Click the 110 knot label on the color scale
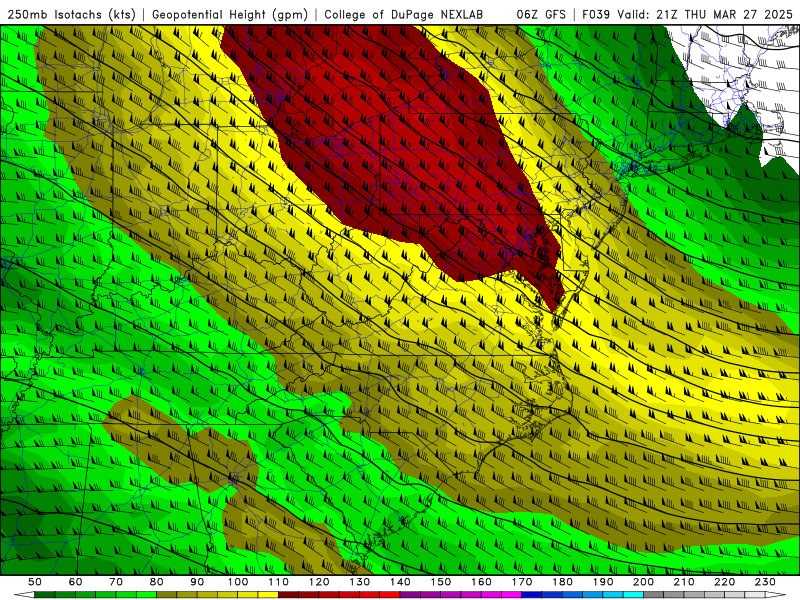Screen dimensions: 800x600 278,582
